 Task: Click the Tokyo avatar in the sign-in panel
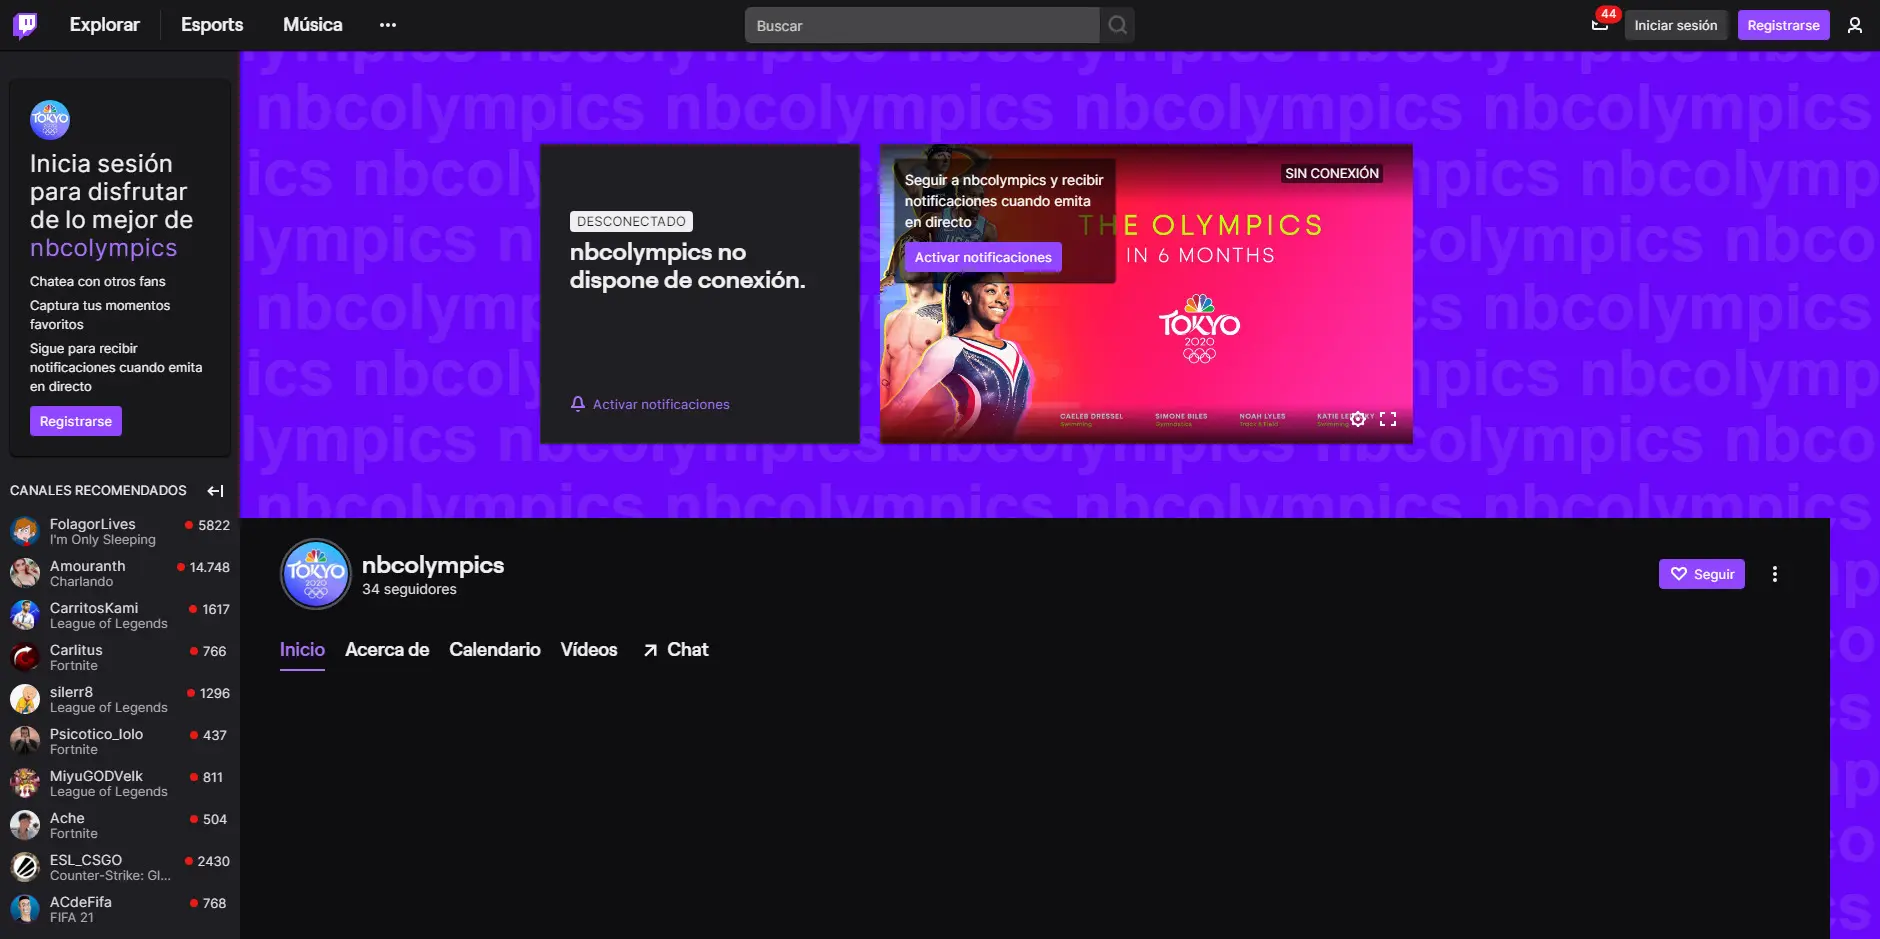(x=50, y=120)
